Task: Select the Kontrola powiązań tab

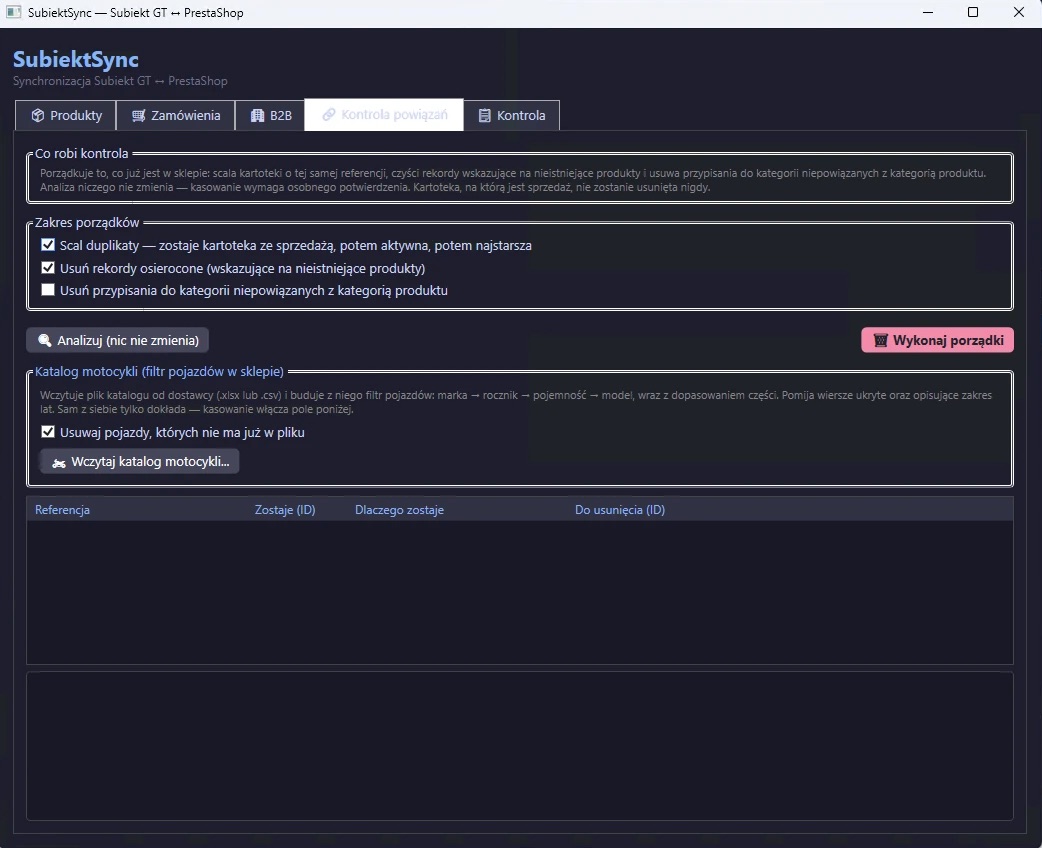Action: 384,115
